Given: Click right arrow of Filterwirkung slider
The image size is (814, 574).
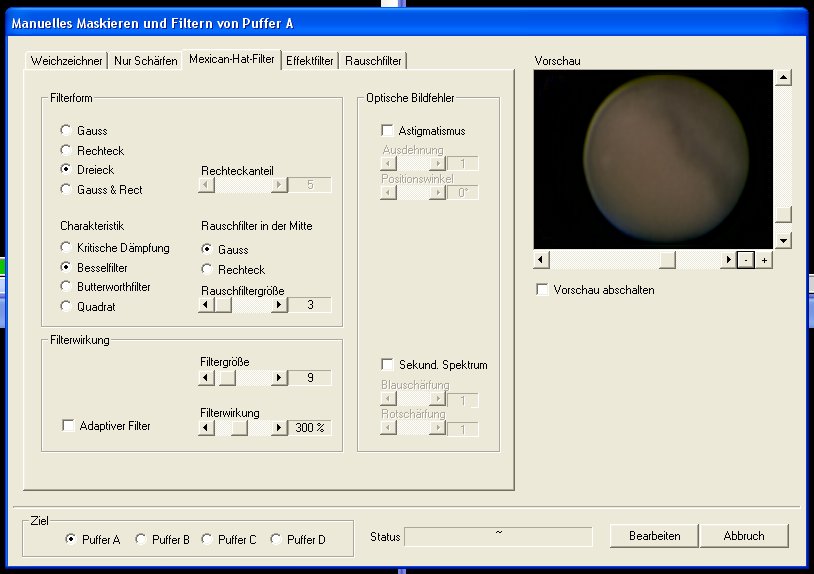Looking at the screenshot, I should [x=279, y=427].
